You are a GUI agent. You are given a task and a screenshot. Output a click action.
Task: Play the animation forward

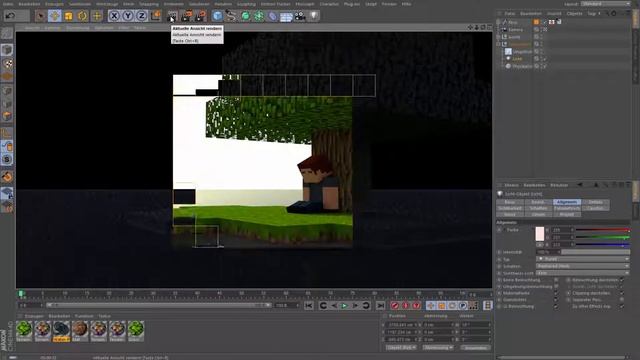tap(344, 305)
